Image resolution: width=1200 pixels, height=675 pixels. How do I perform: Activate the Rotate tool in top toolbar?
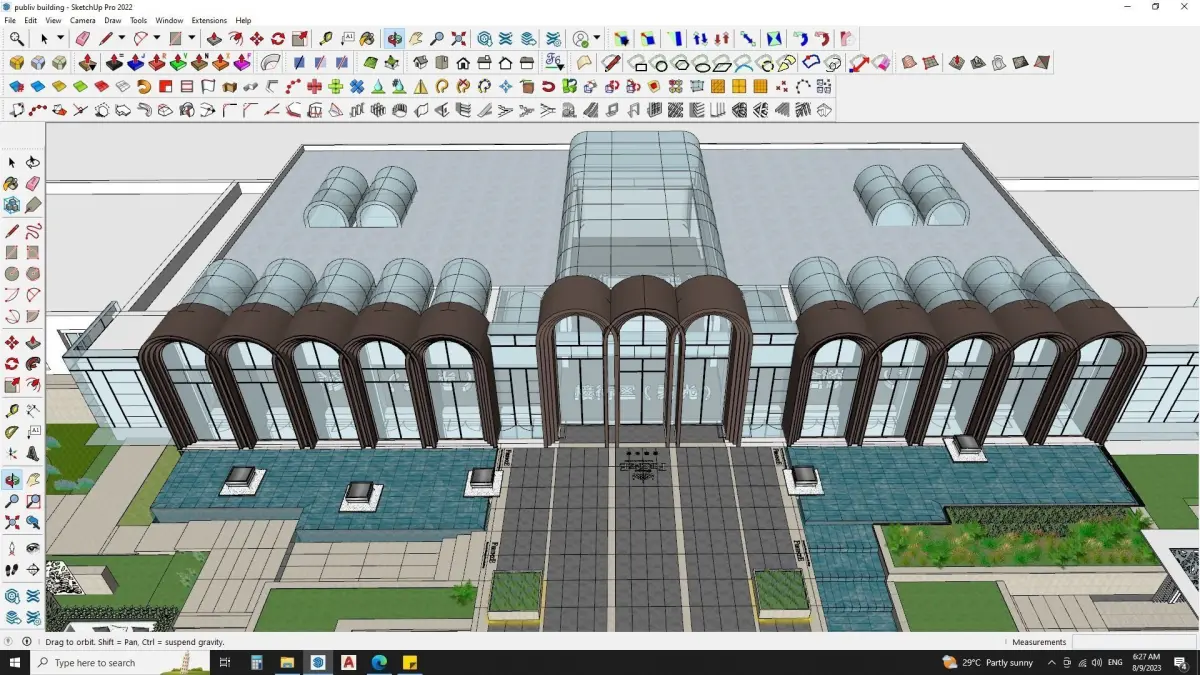pos(278,39)
